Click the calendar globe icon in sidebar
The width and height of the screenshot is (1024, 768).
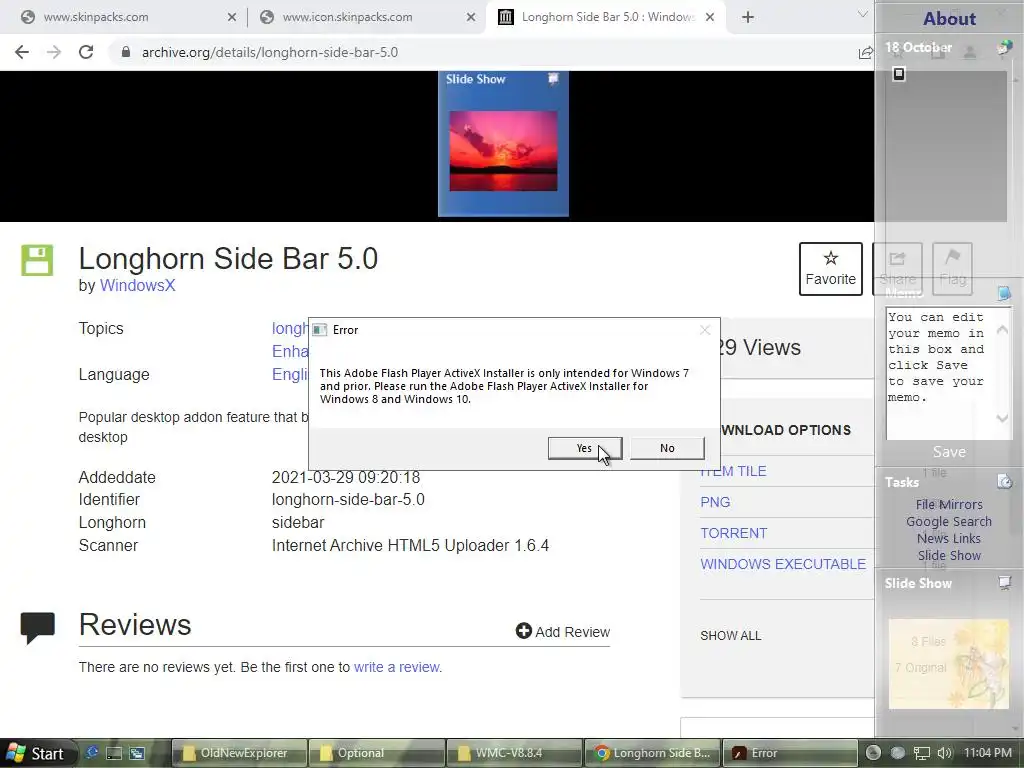pos(1004,48)
